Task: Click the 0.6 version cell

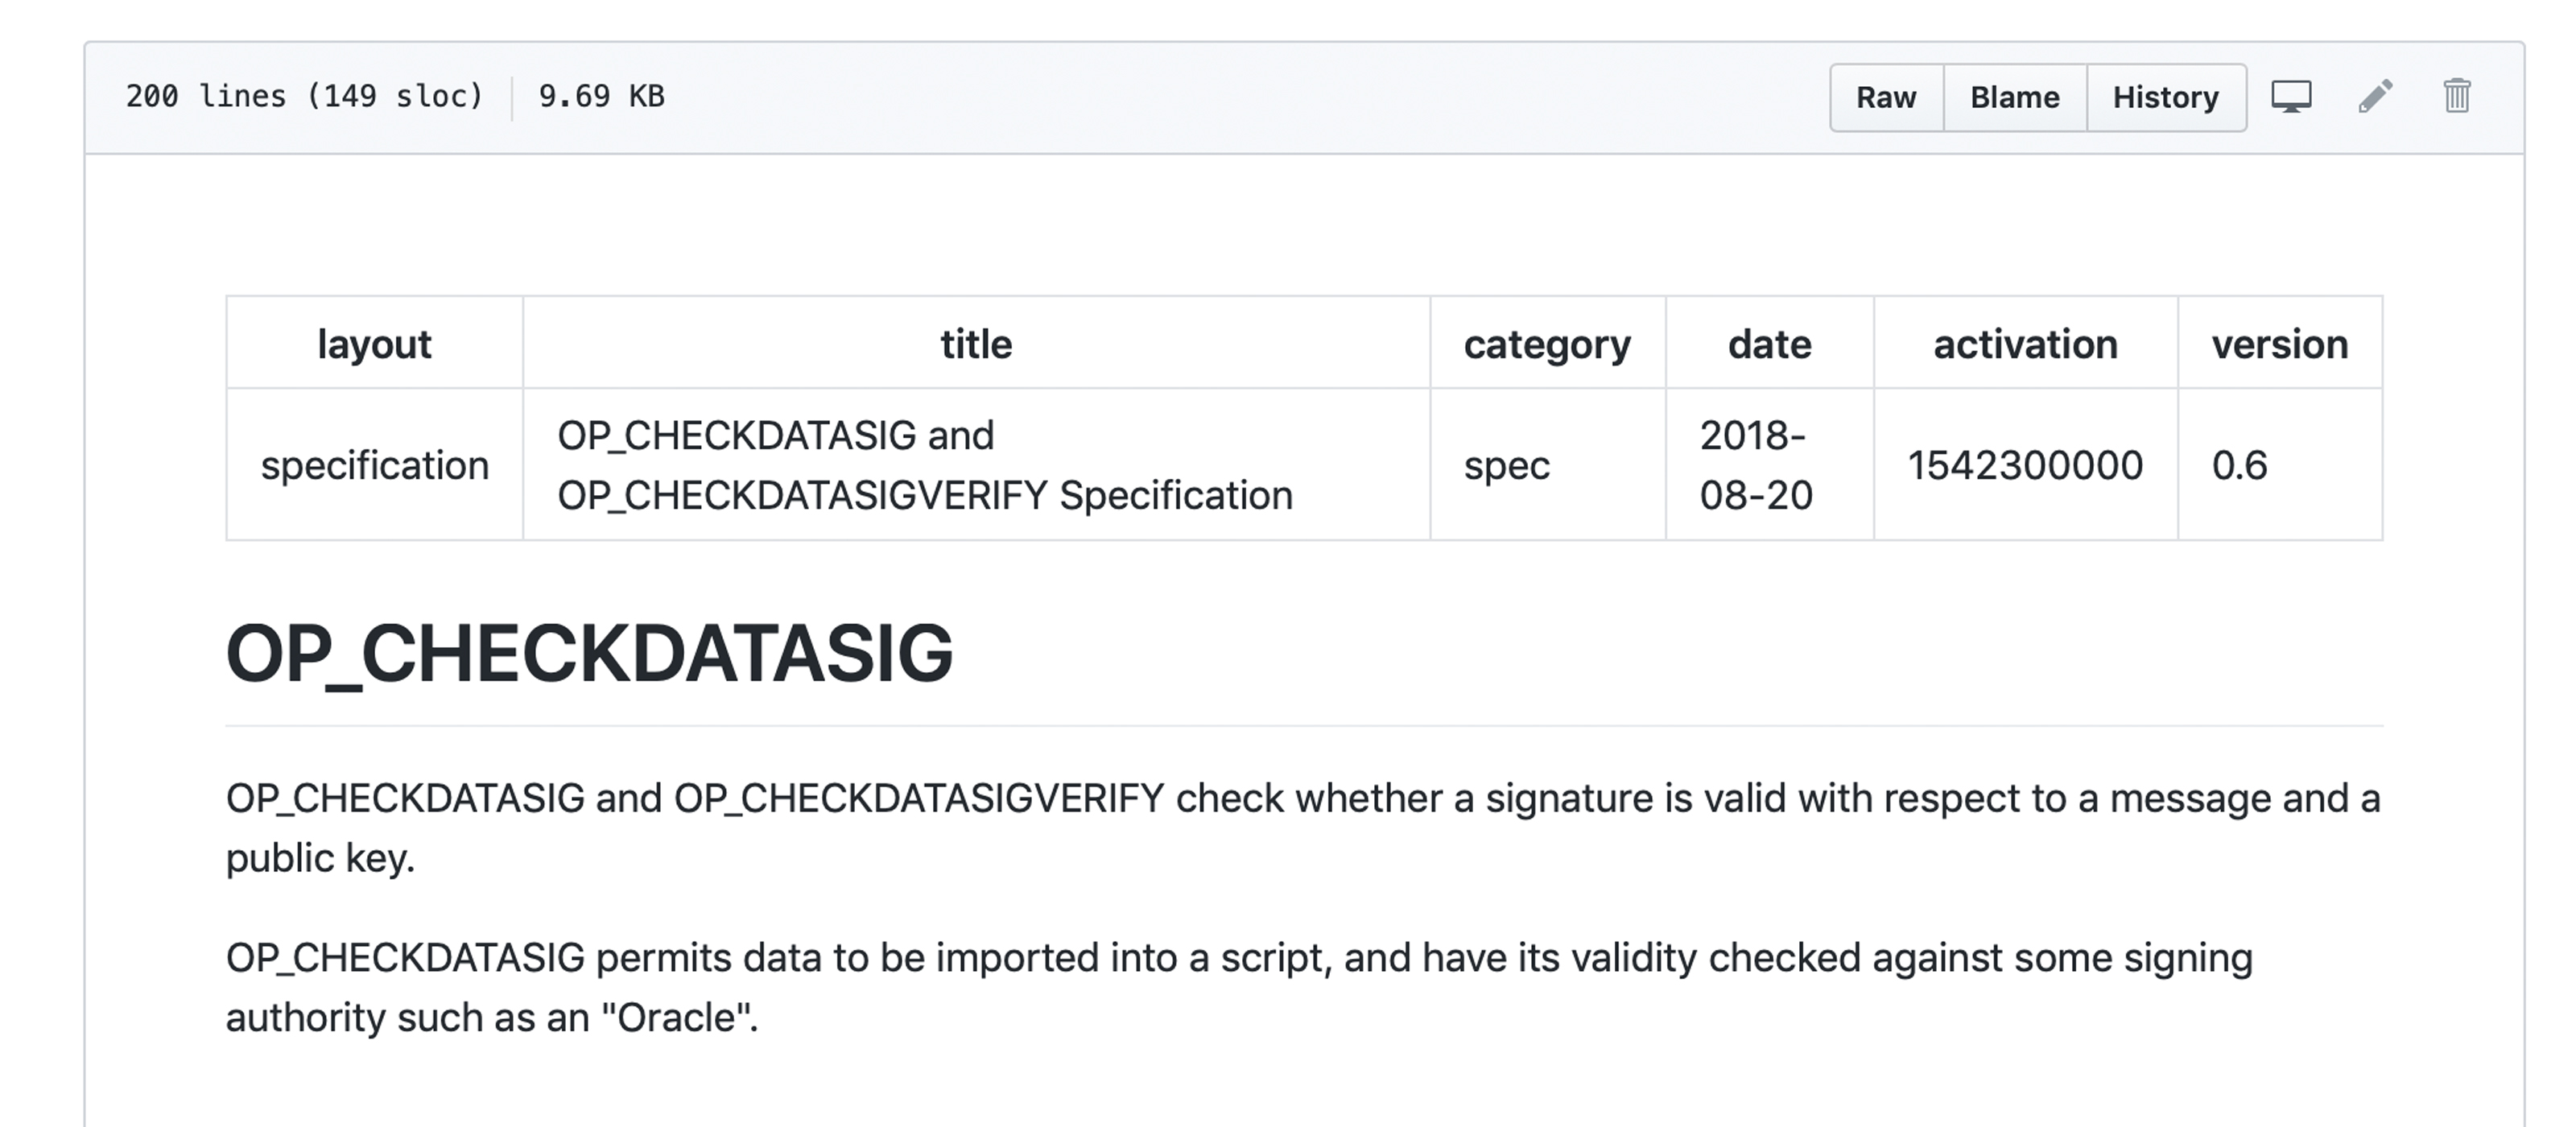Action: pos(2239,466)
